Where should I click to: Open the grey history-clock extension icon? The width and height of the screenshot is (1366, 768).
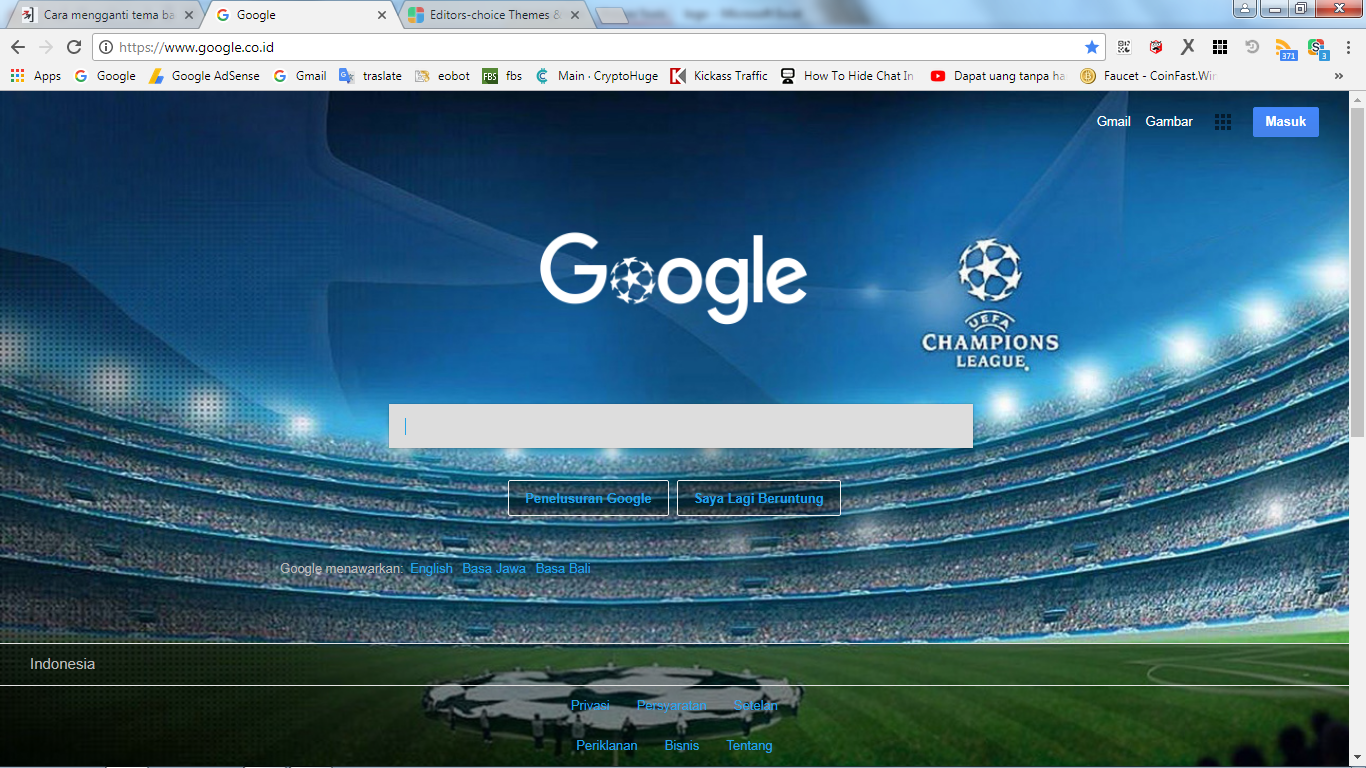pyautogui.click(x=1252, y=47)
